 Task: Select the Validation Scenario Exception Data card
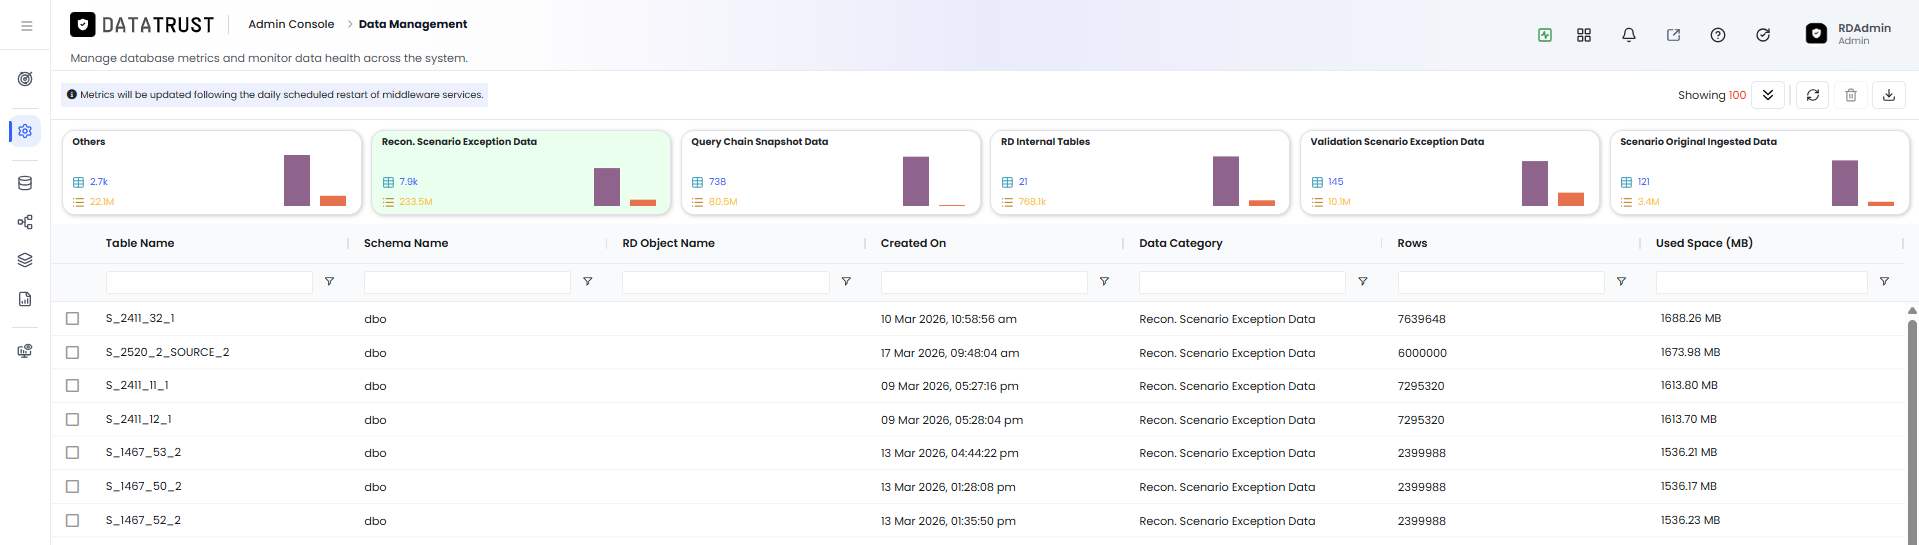(1450, 172)
